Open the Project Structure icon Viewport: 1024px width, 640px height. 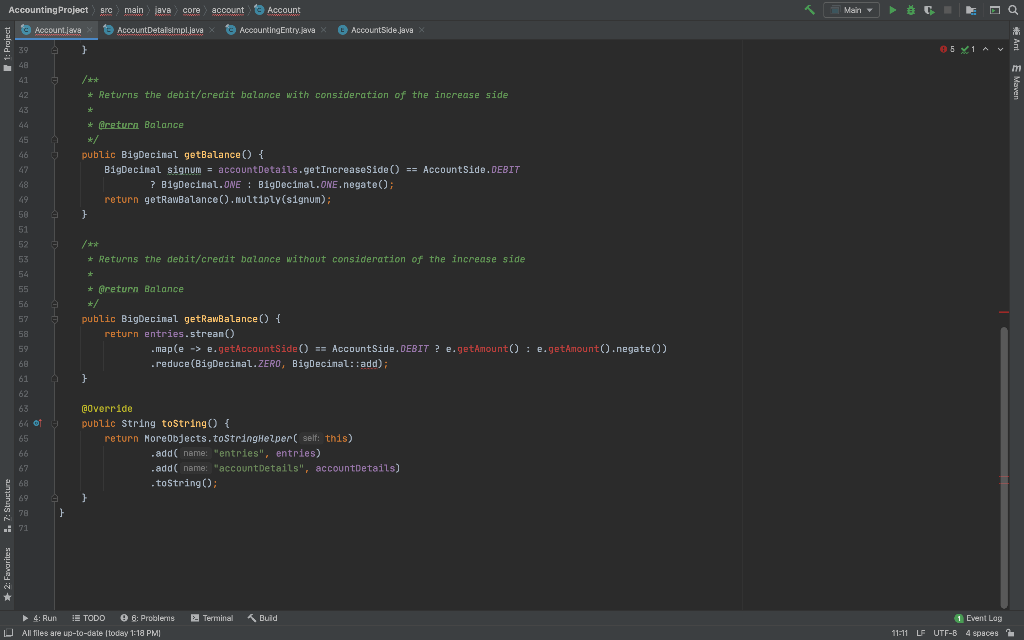point(970,10)
